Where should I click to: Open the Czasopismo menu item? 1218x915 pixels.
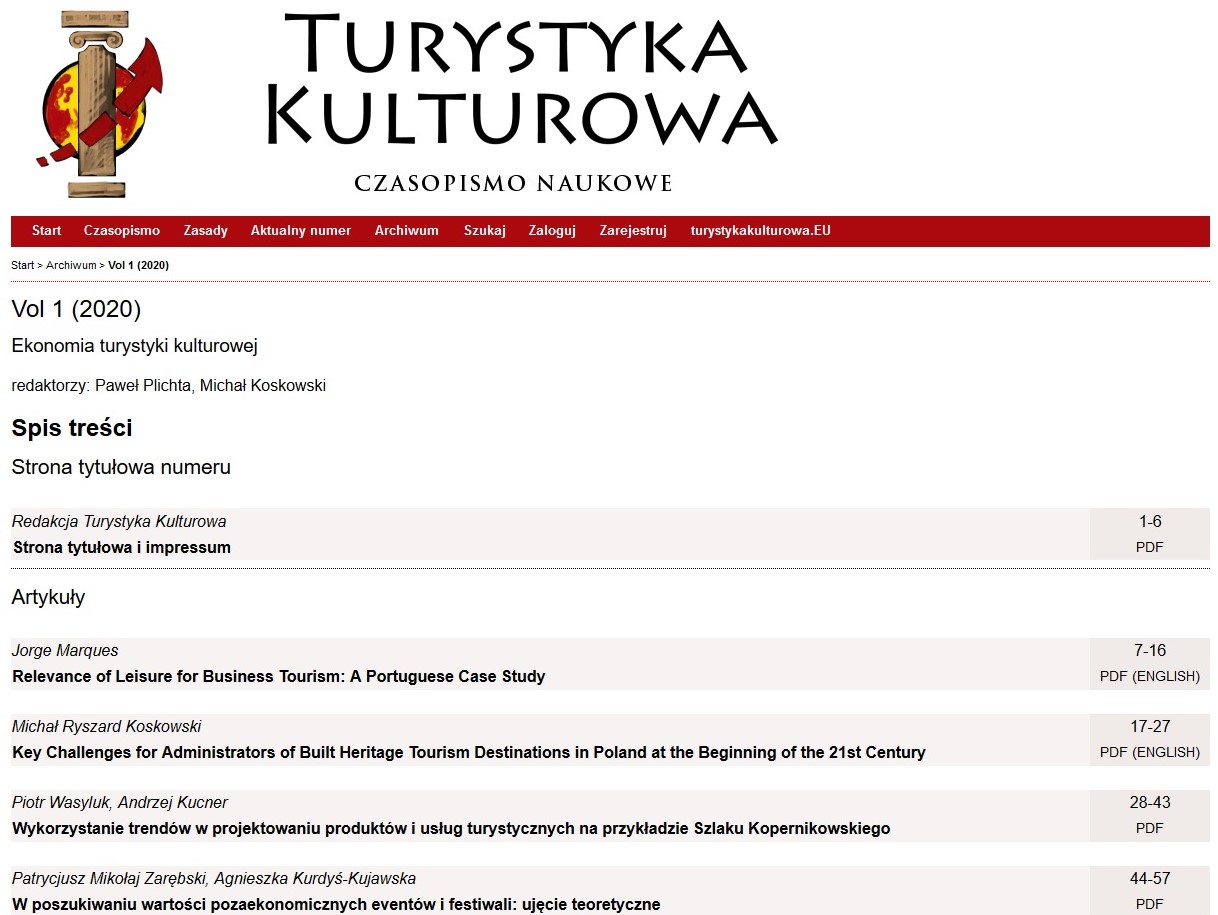[x=122, y=231]
